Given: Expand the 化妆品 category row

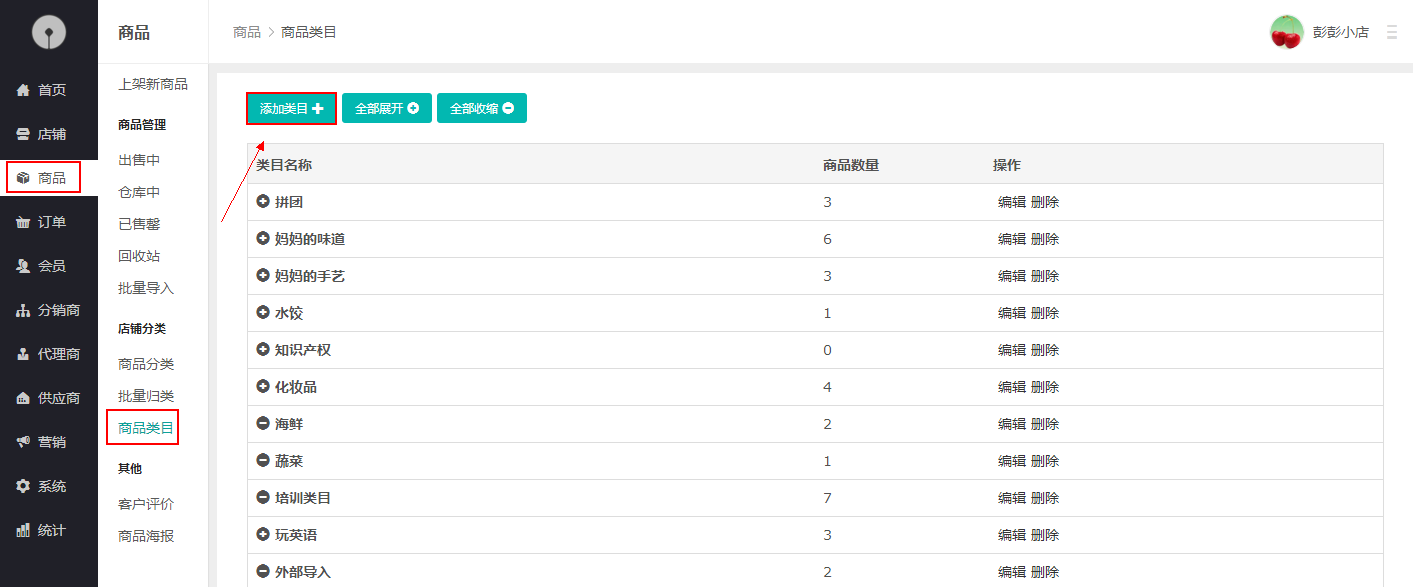Looking at the screenshot, I should click(x=263, y=387).
